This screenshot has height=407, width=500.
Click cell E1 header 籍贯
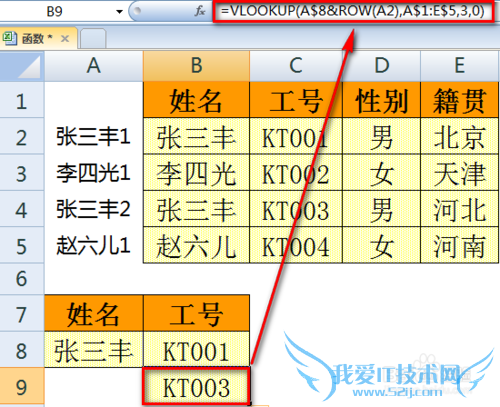click(x=460, y=100)
